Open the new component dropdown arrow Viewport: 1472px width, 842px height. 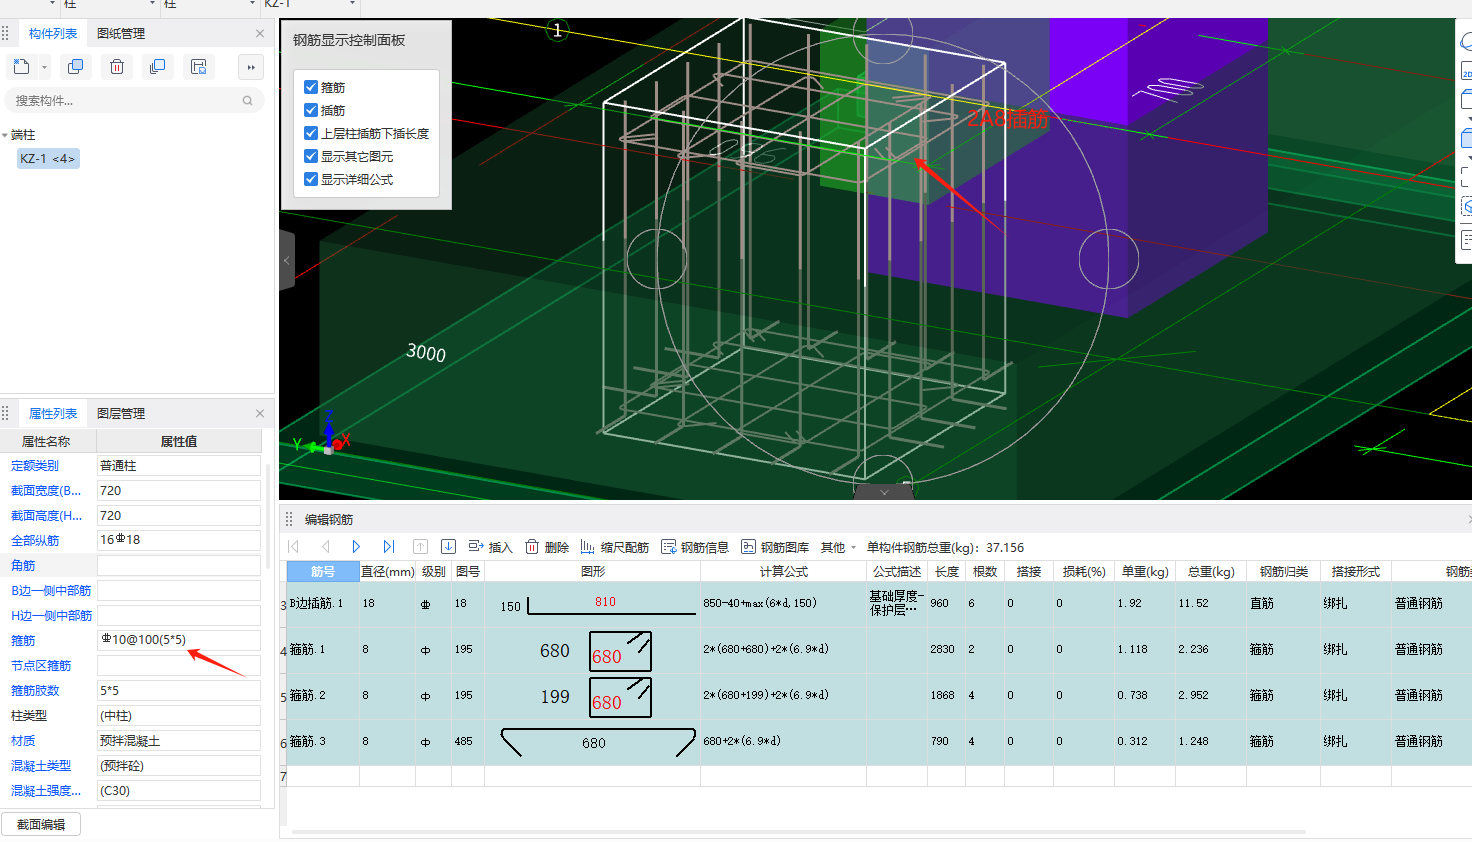pos(44,68)
